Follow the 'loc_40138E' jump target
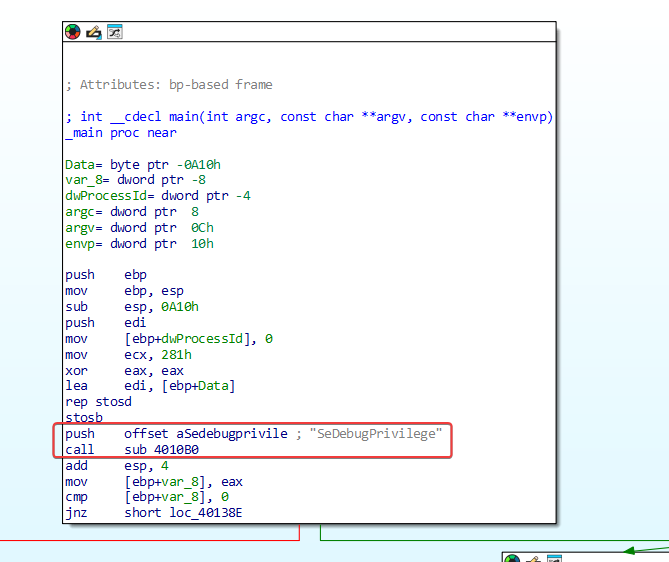 point(206,513)
